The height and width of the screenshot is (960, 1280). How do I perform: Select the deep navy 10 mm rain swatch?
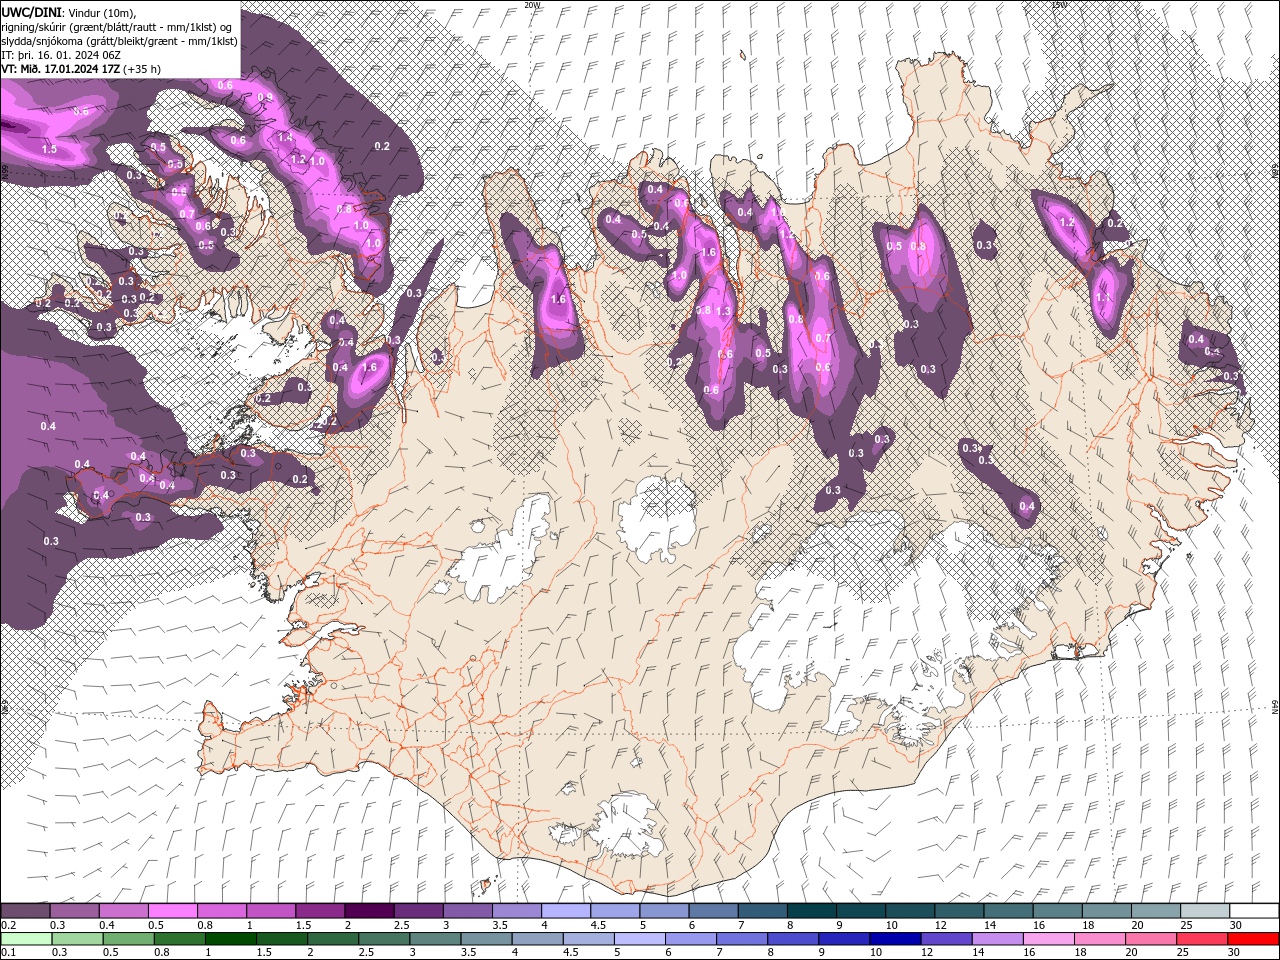tap(894, 939)
